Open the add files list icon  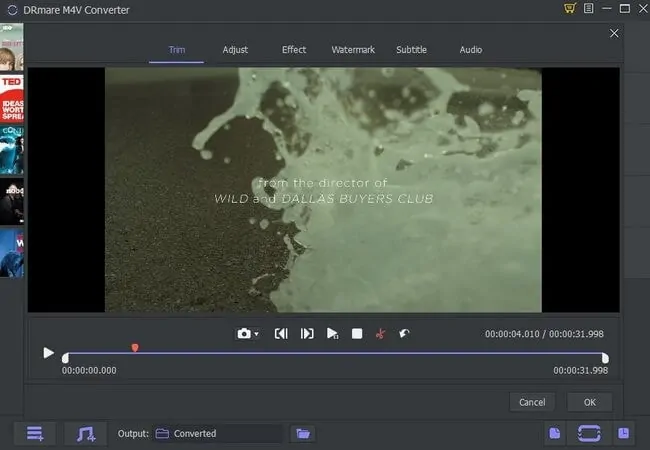coord(35,433)
